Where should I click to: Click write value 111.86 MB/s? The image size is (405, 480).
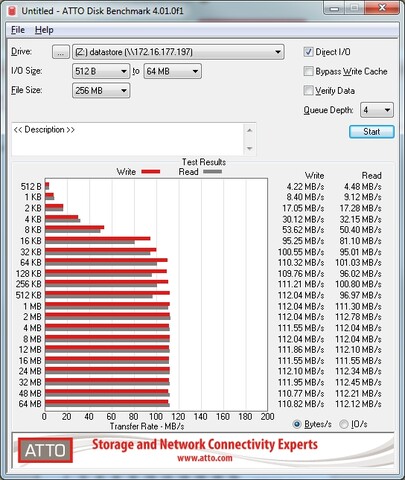point(301,349)
